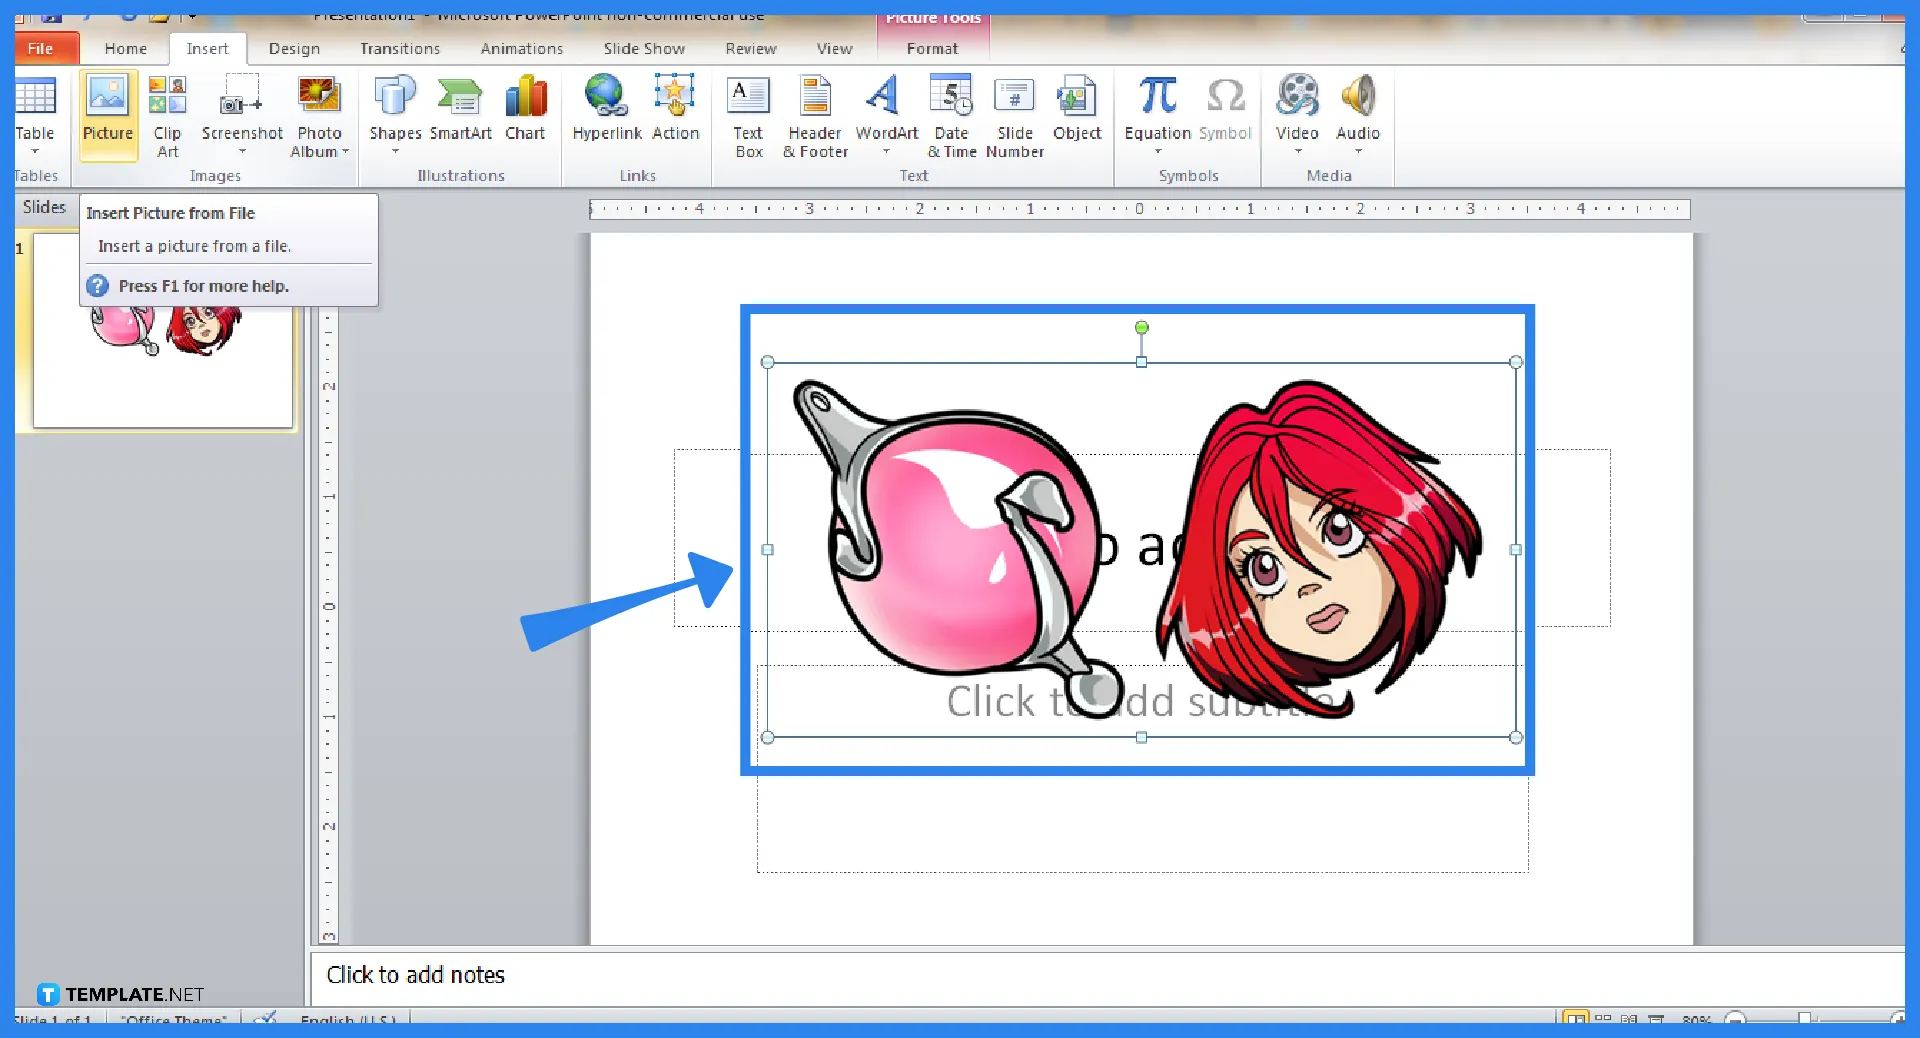Switch to the Design tab
Viewport: 1920px width, 1038px height.
pos(293,48)
